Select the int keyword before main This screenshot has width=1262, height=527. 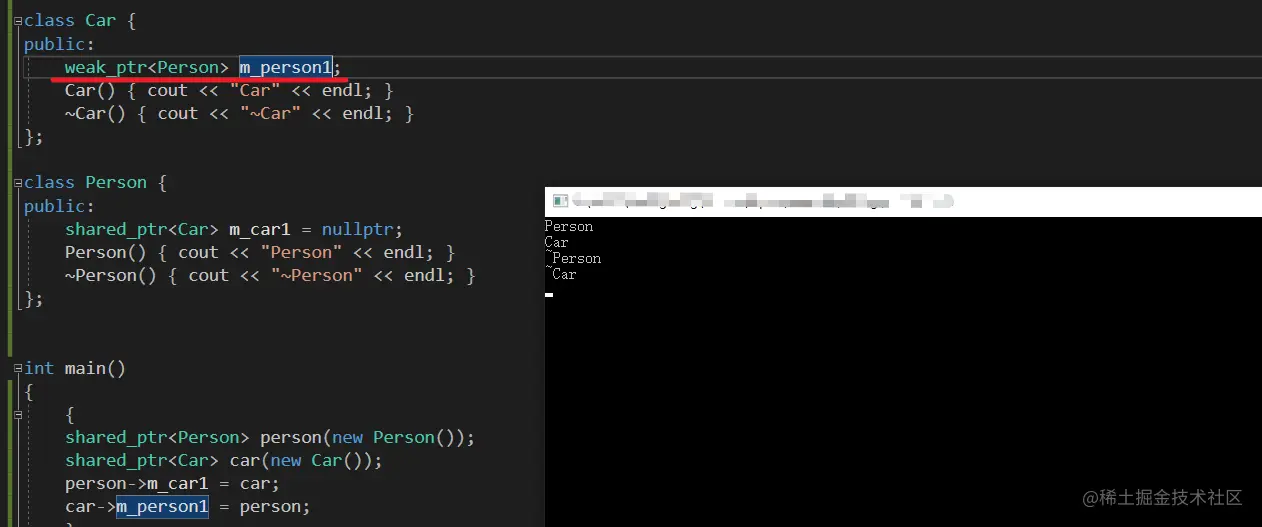(39, 368)
